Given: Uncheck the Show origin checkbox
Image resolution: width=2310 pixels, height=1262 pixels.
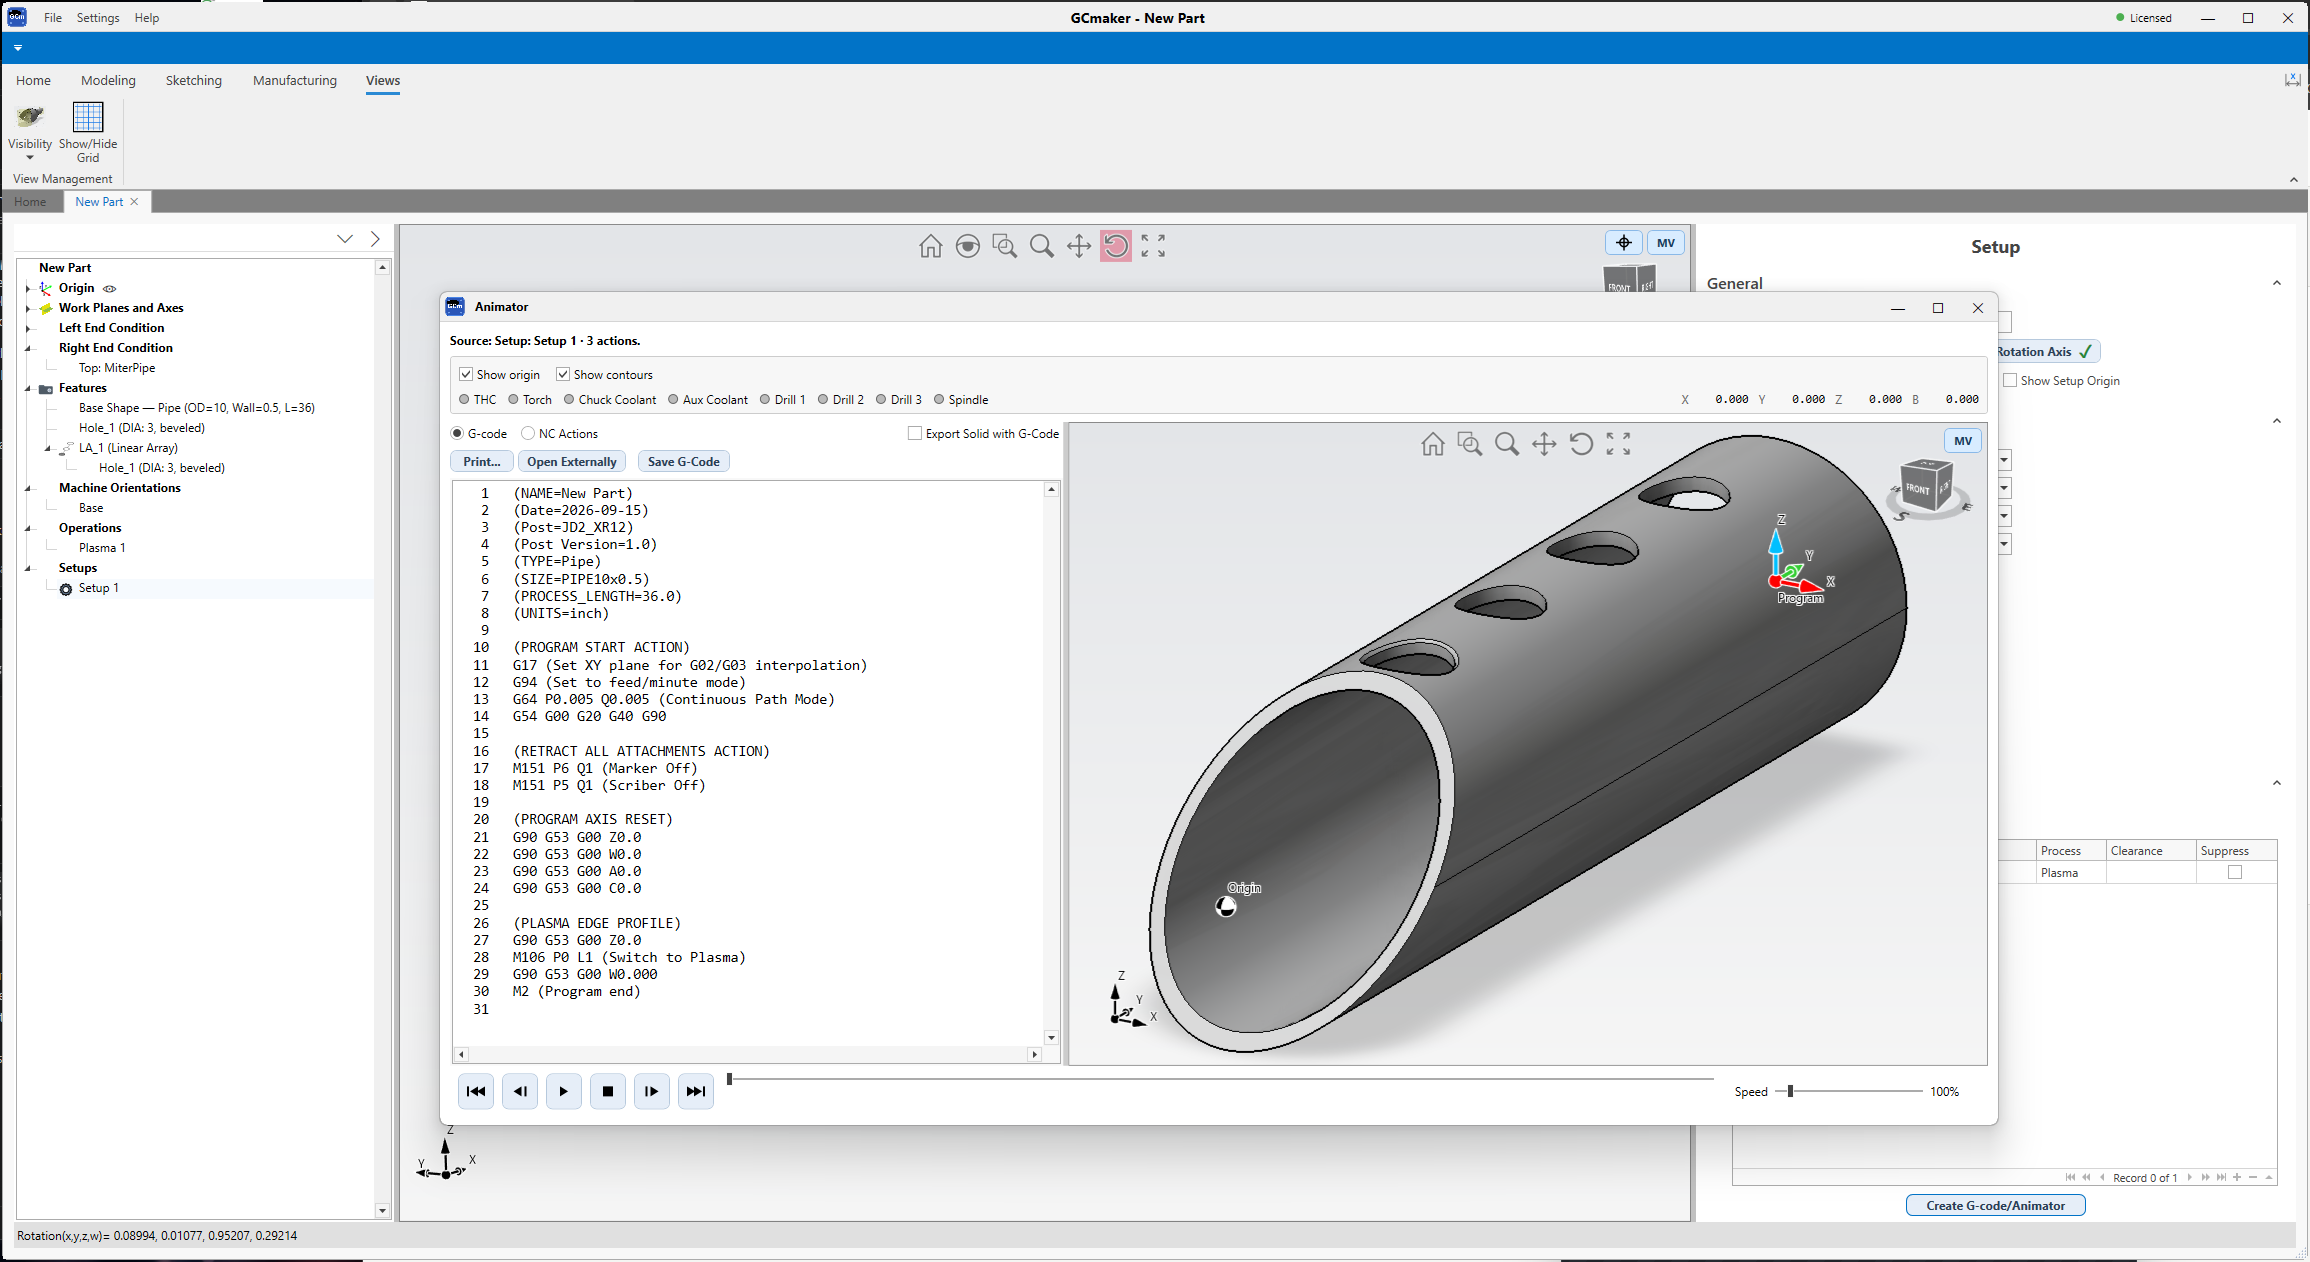Looking at the screenshot, I should tap(466, 374).
